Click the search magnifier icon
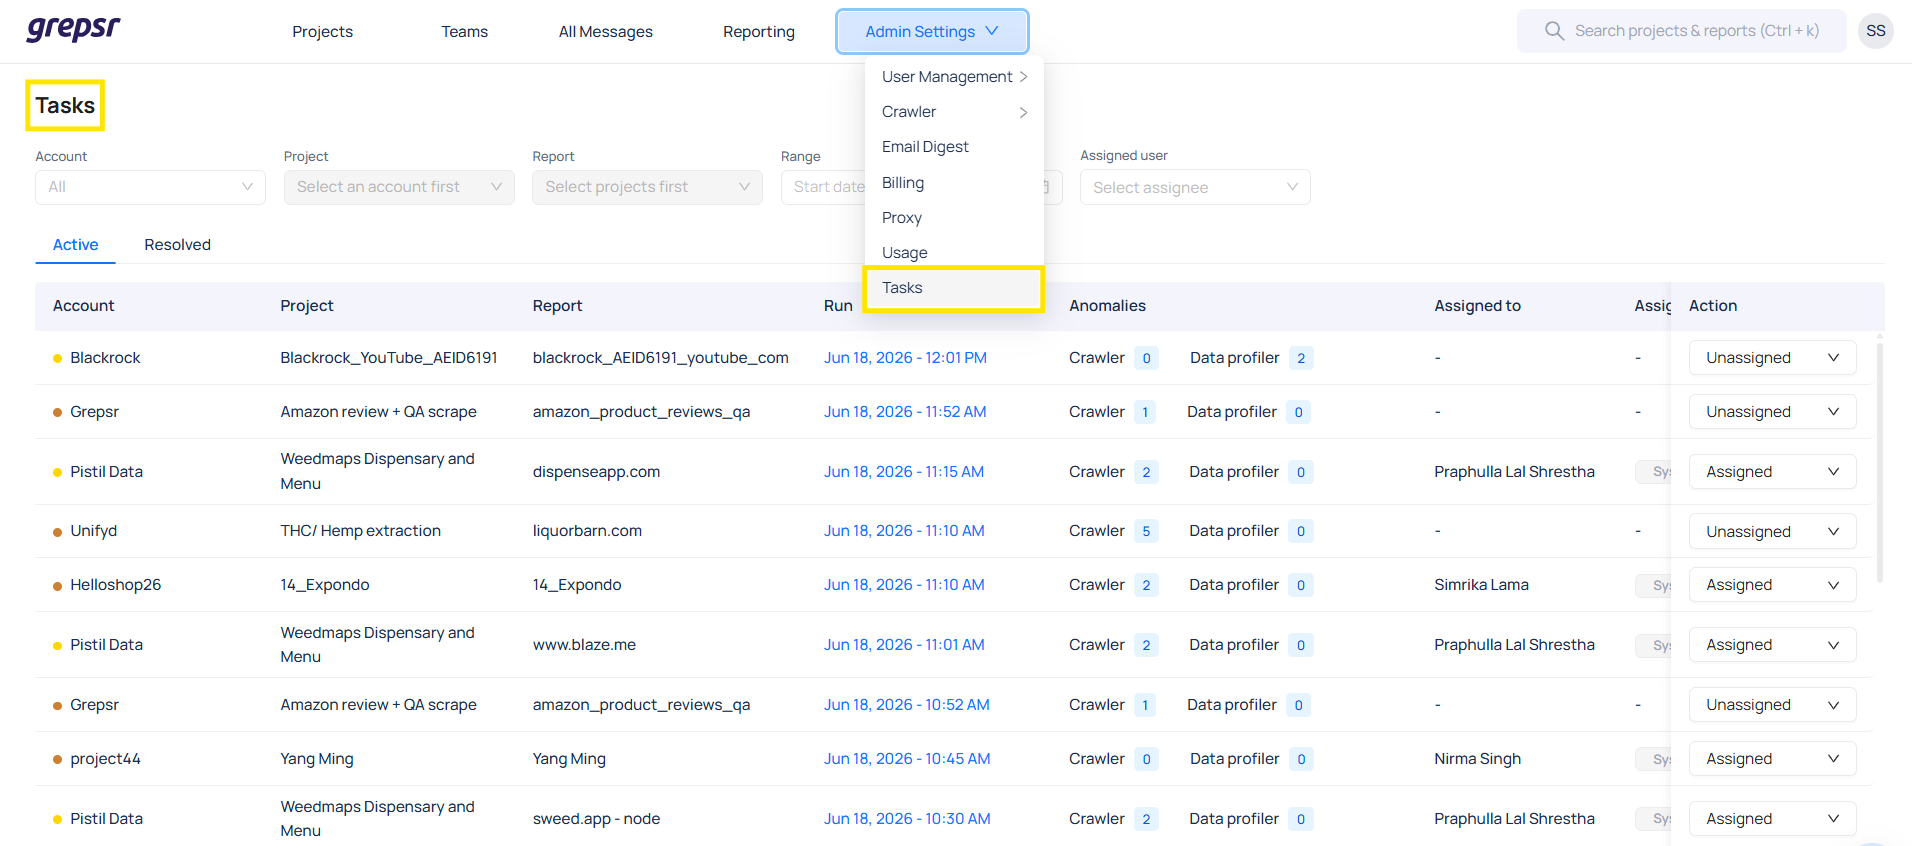 coord(1554,31)
